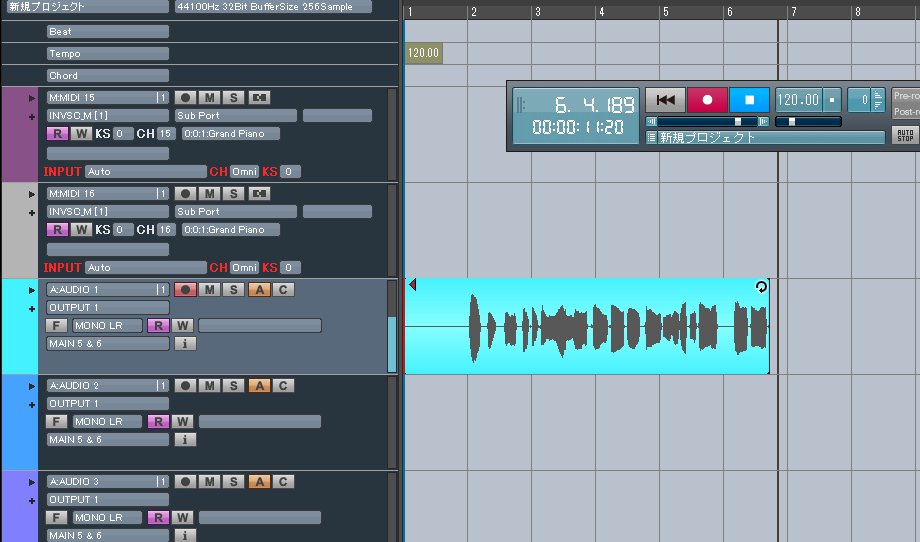Click the F button on AUDIO 2
Screen dimensions: 920x542
pyautogui.click(x=56, y=421)
